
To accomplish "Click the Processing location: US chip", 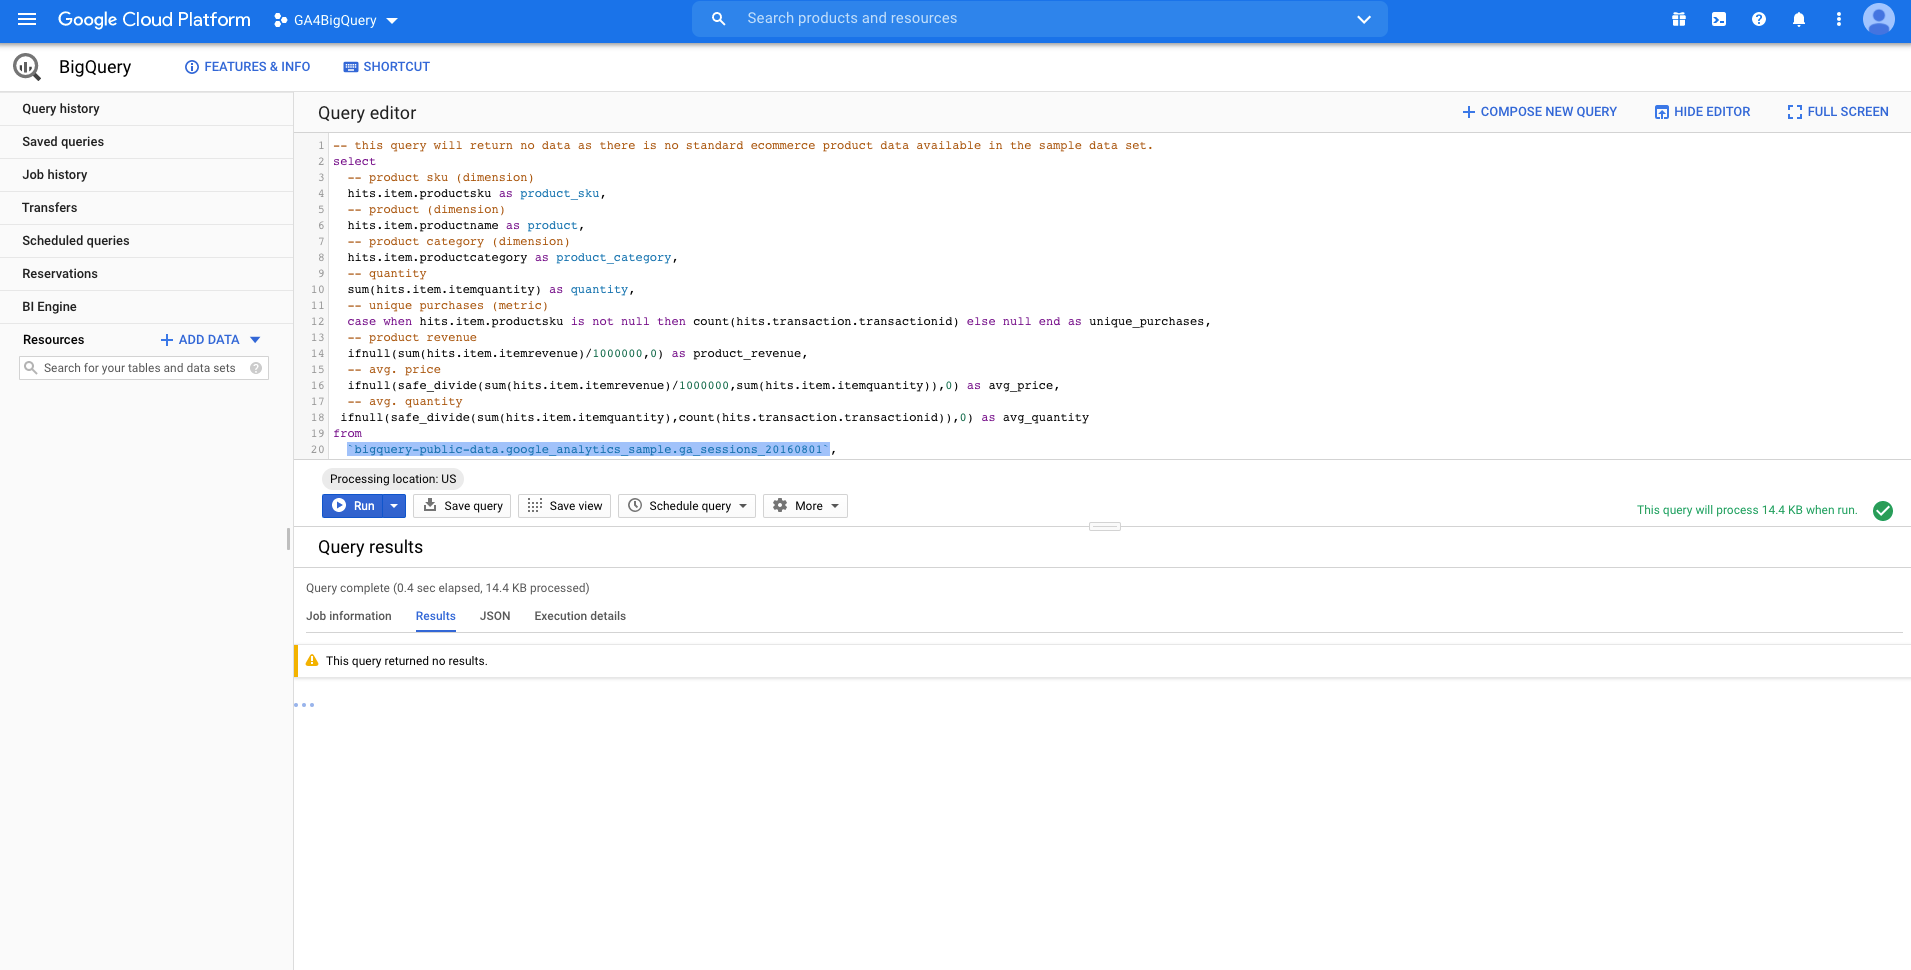I will [393, 479].
